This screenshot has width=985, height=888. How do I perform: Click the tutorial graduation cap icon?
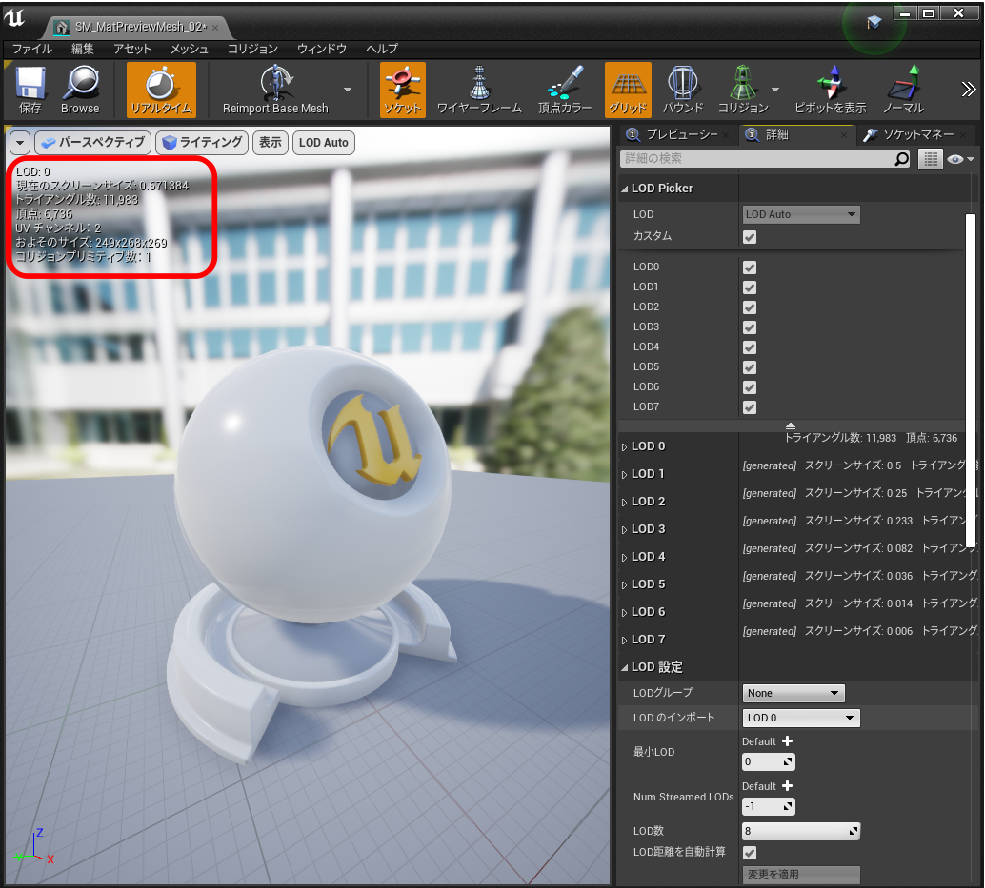click(874, 23)
